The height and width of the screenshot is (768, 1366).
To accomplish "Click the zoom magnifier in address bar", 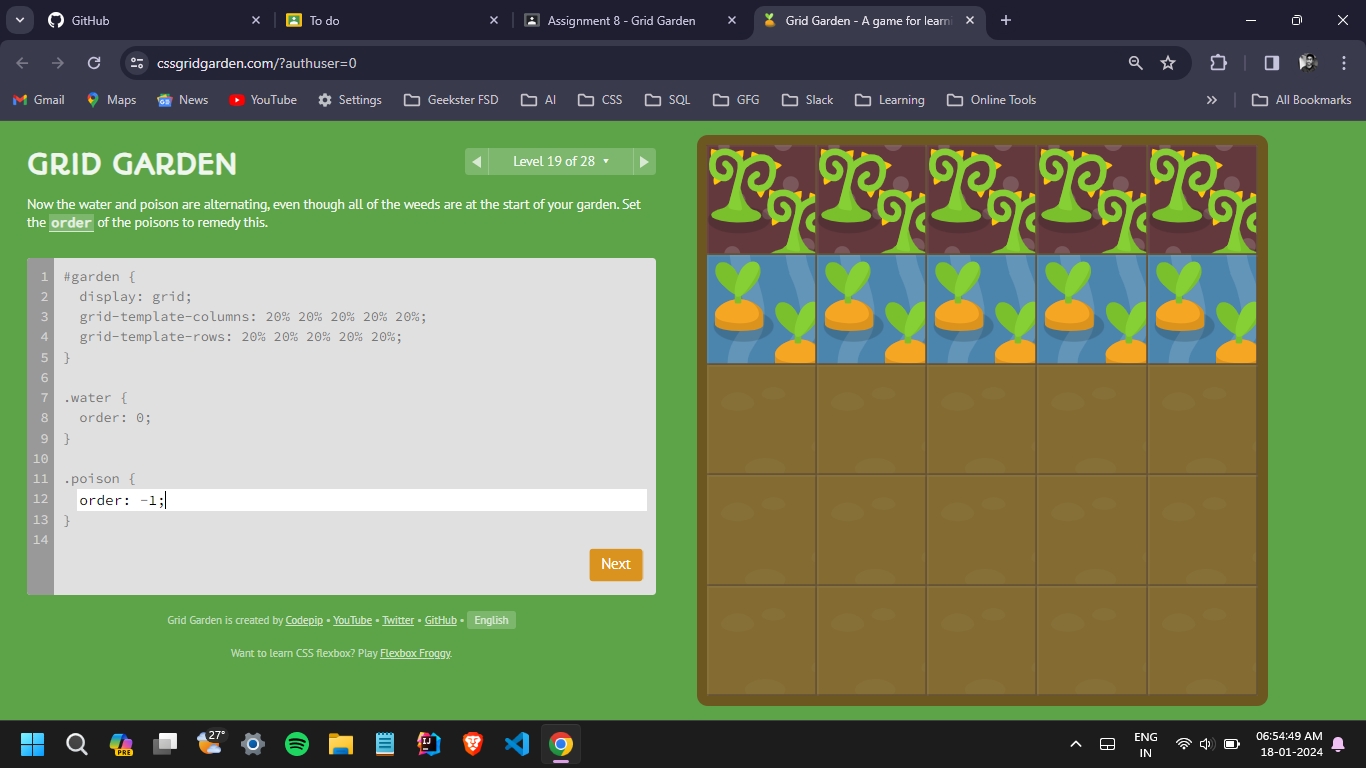I will point(1135,63).
